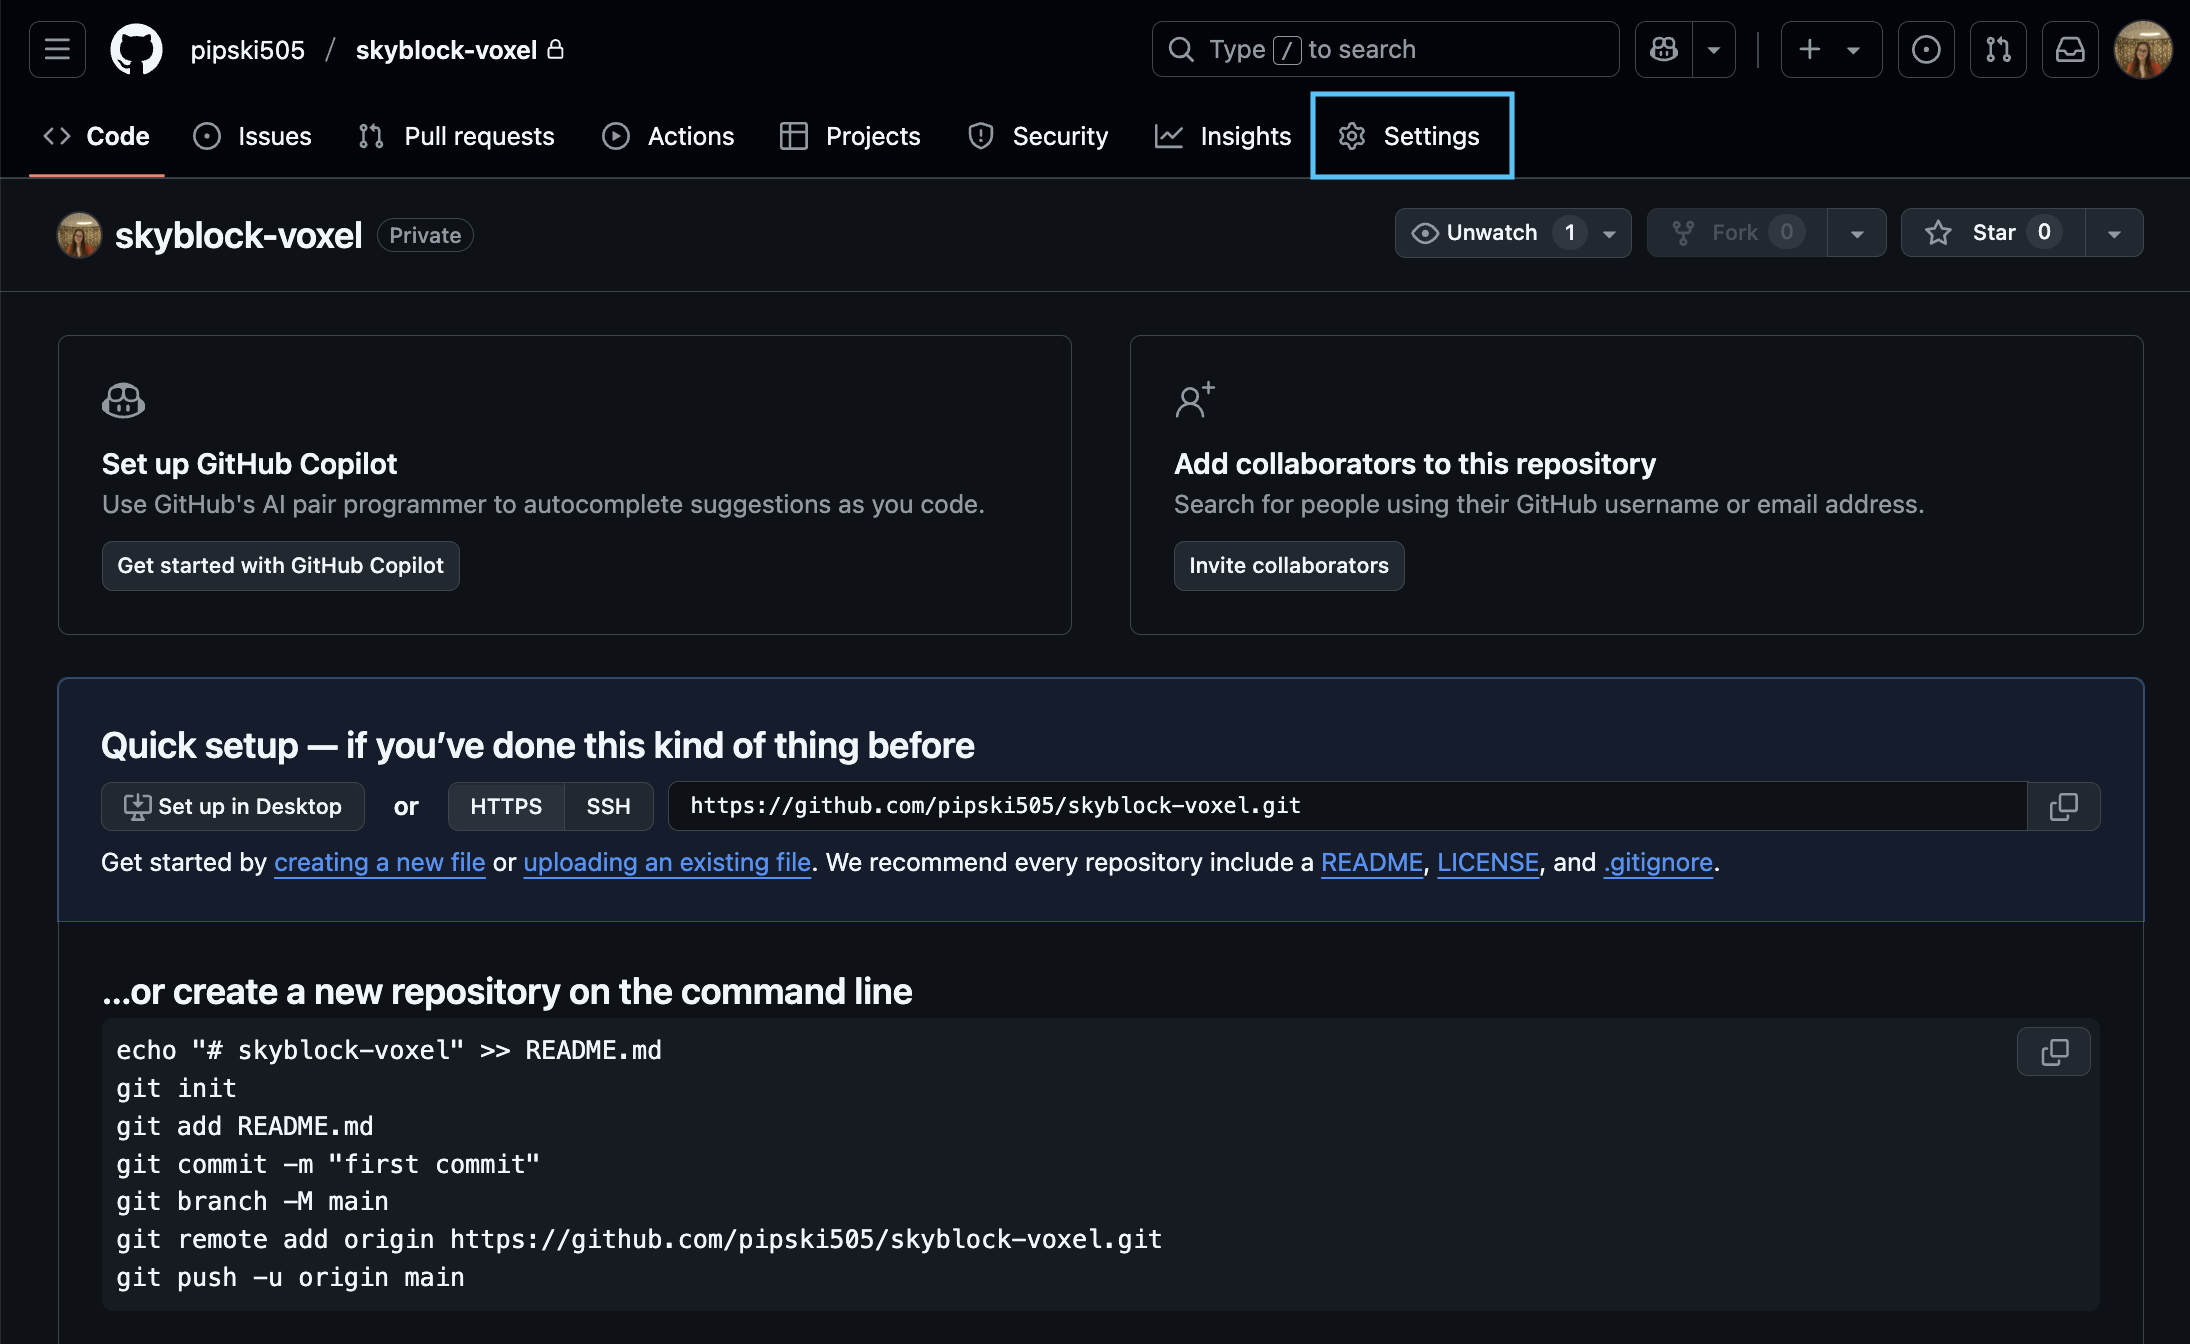Open the Projects tab
The image size is (2190, 1344).
click(850, 136)
